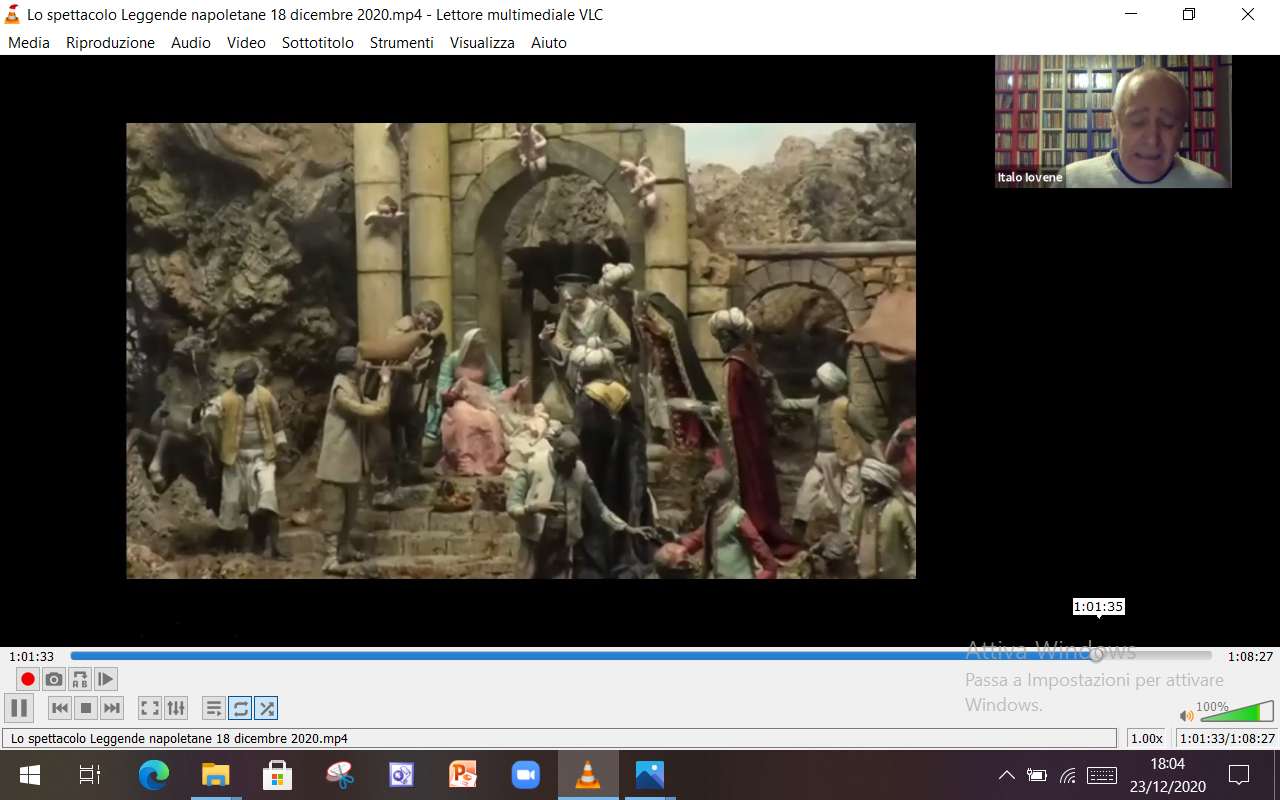Viewport: 1280px width, 800px height.
Task: Click the elapsed time 1:01:33 label
Action: [x=32, y=657]
